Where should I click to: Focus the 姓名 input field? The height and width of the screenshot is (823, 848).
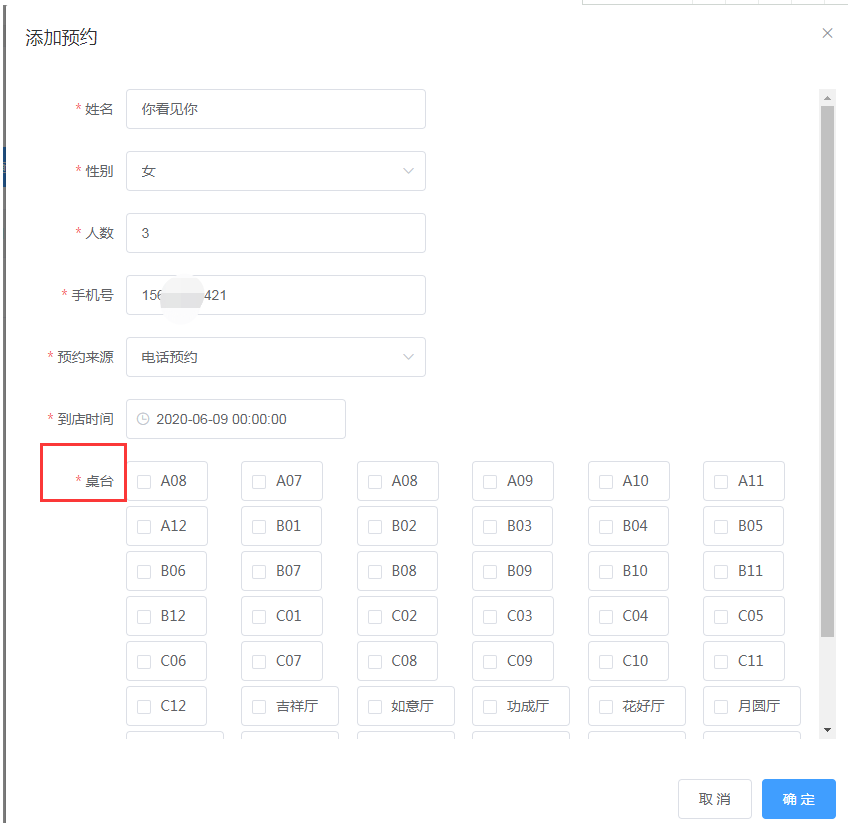tap(276, 109)
